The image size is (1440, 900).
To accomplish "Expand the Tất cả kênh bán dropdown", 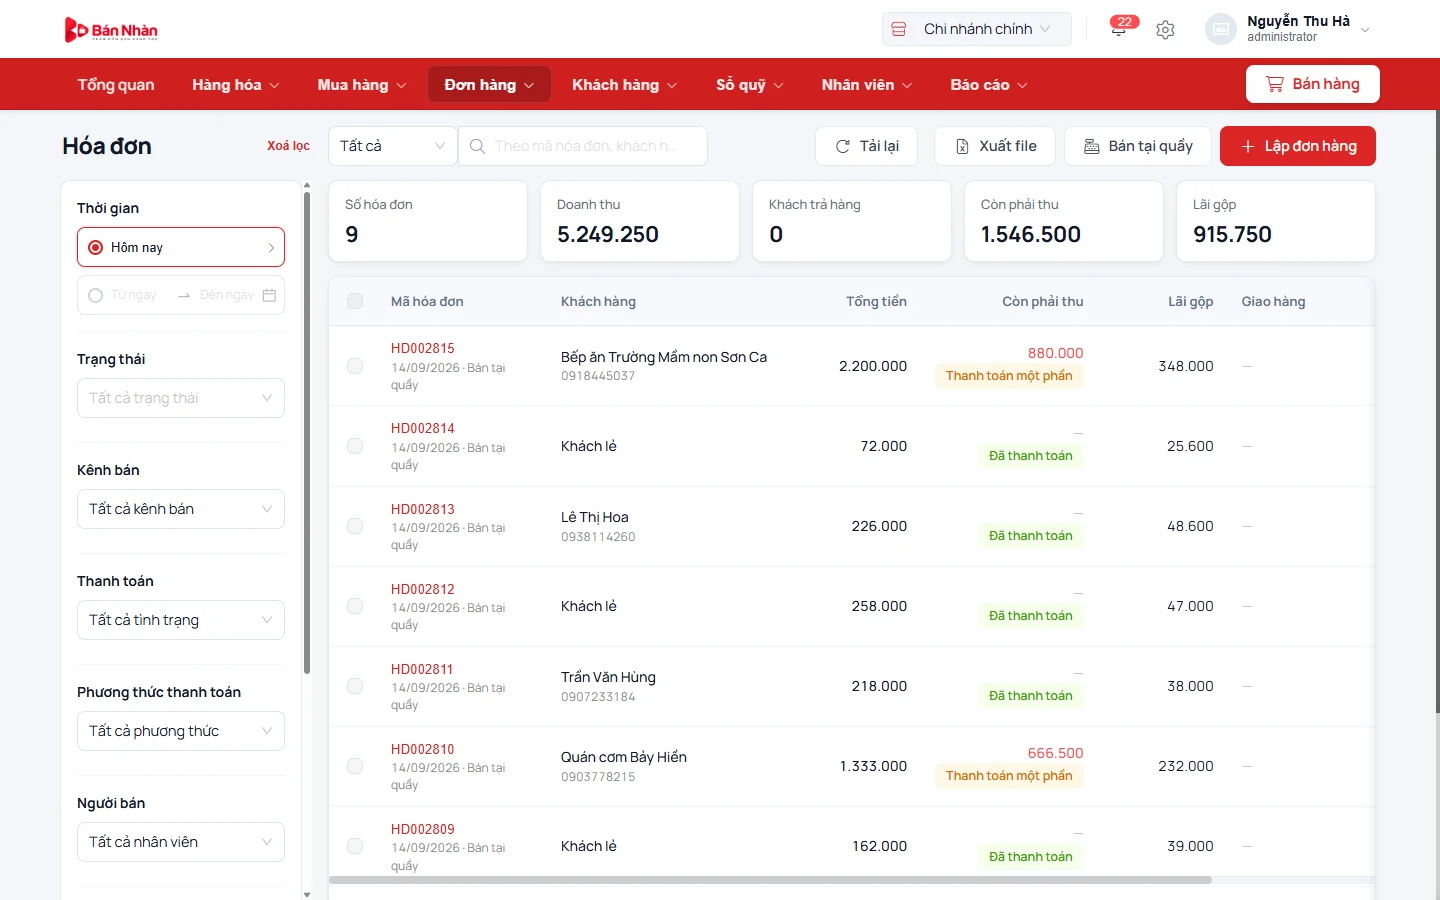I will click(x=181, y=509).
